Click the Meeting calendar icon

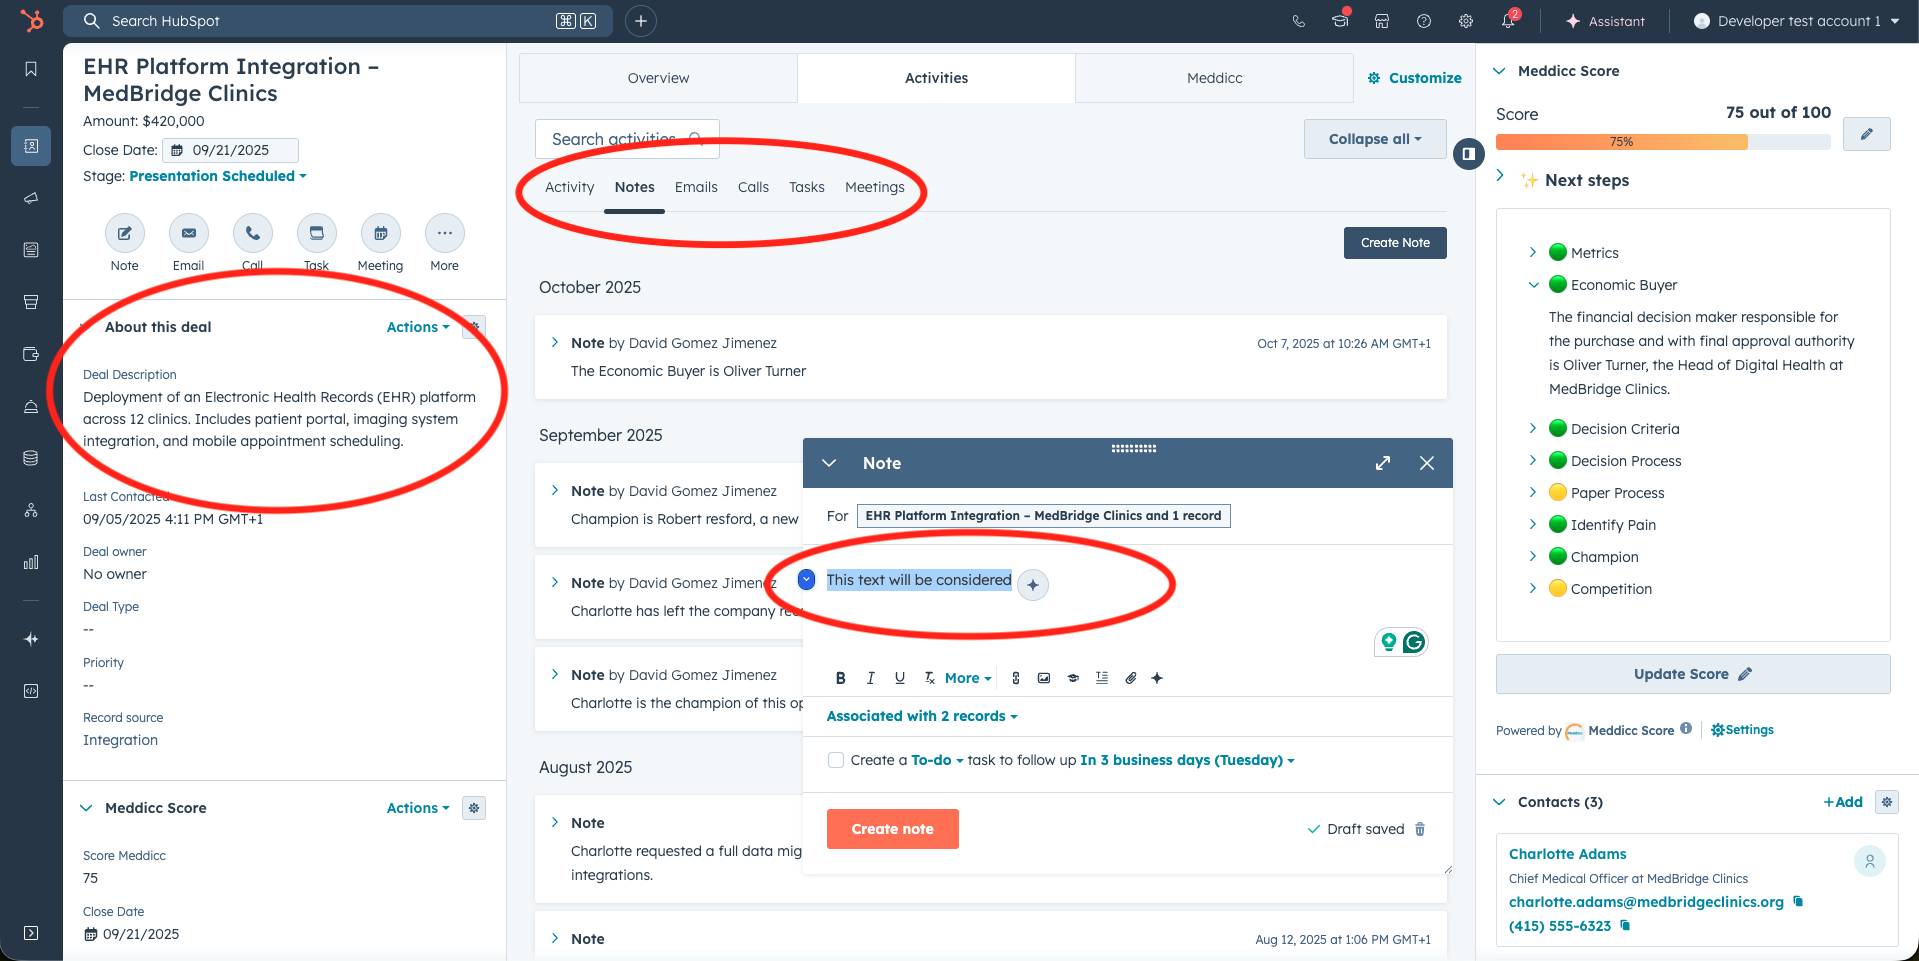click(x=381, y=234)
